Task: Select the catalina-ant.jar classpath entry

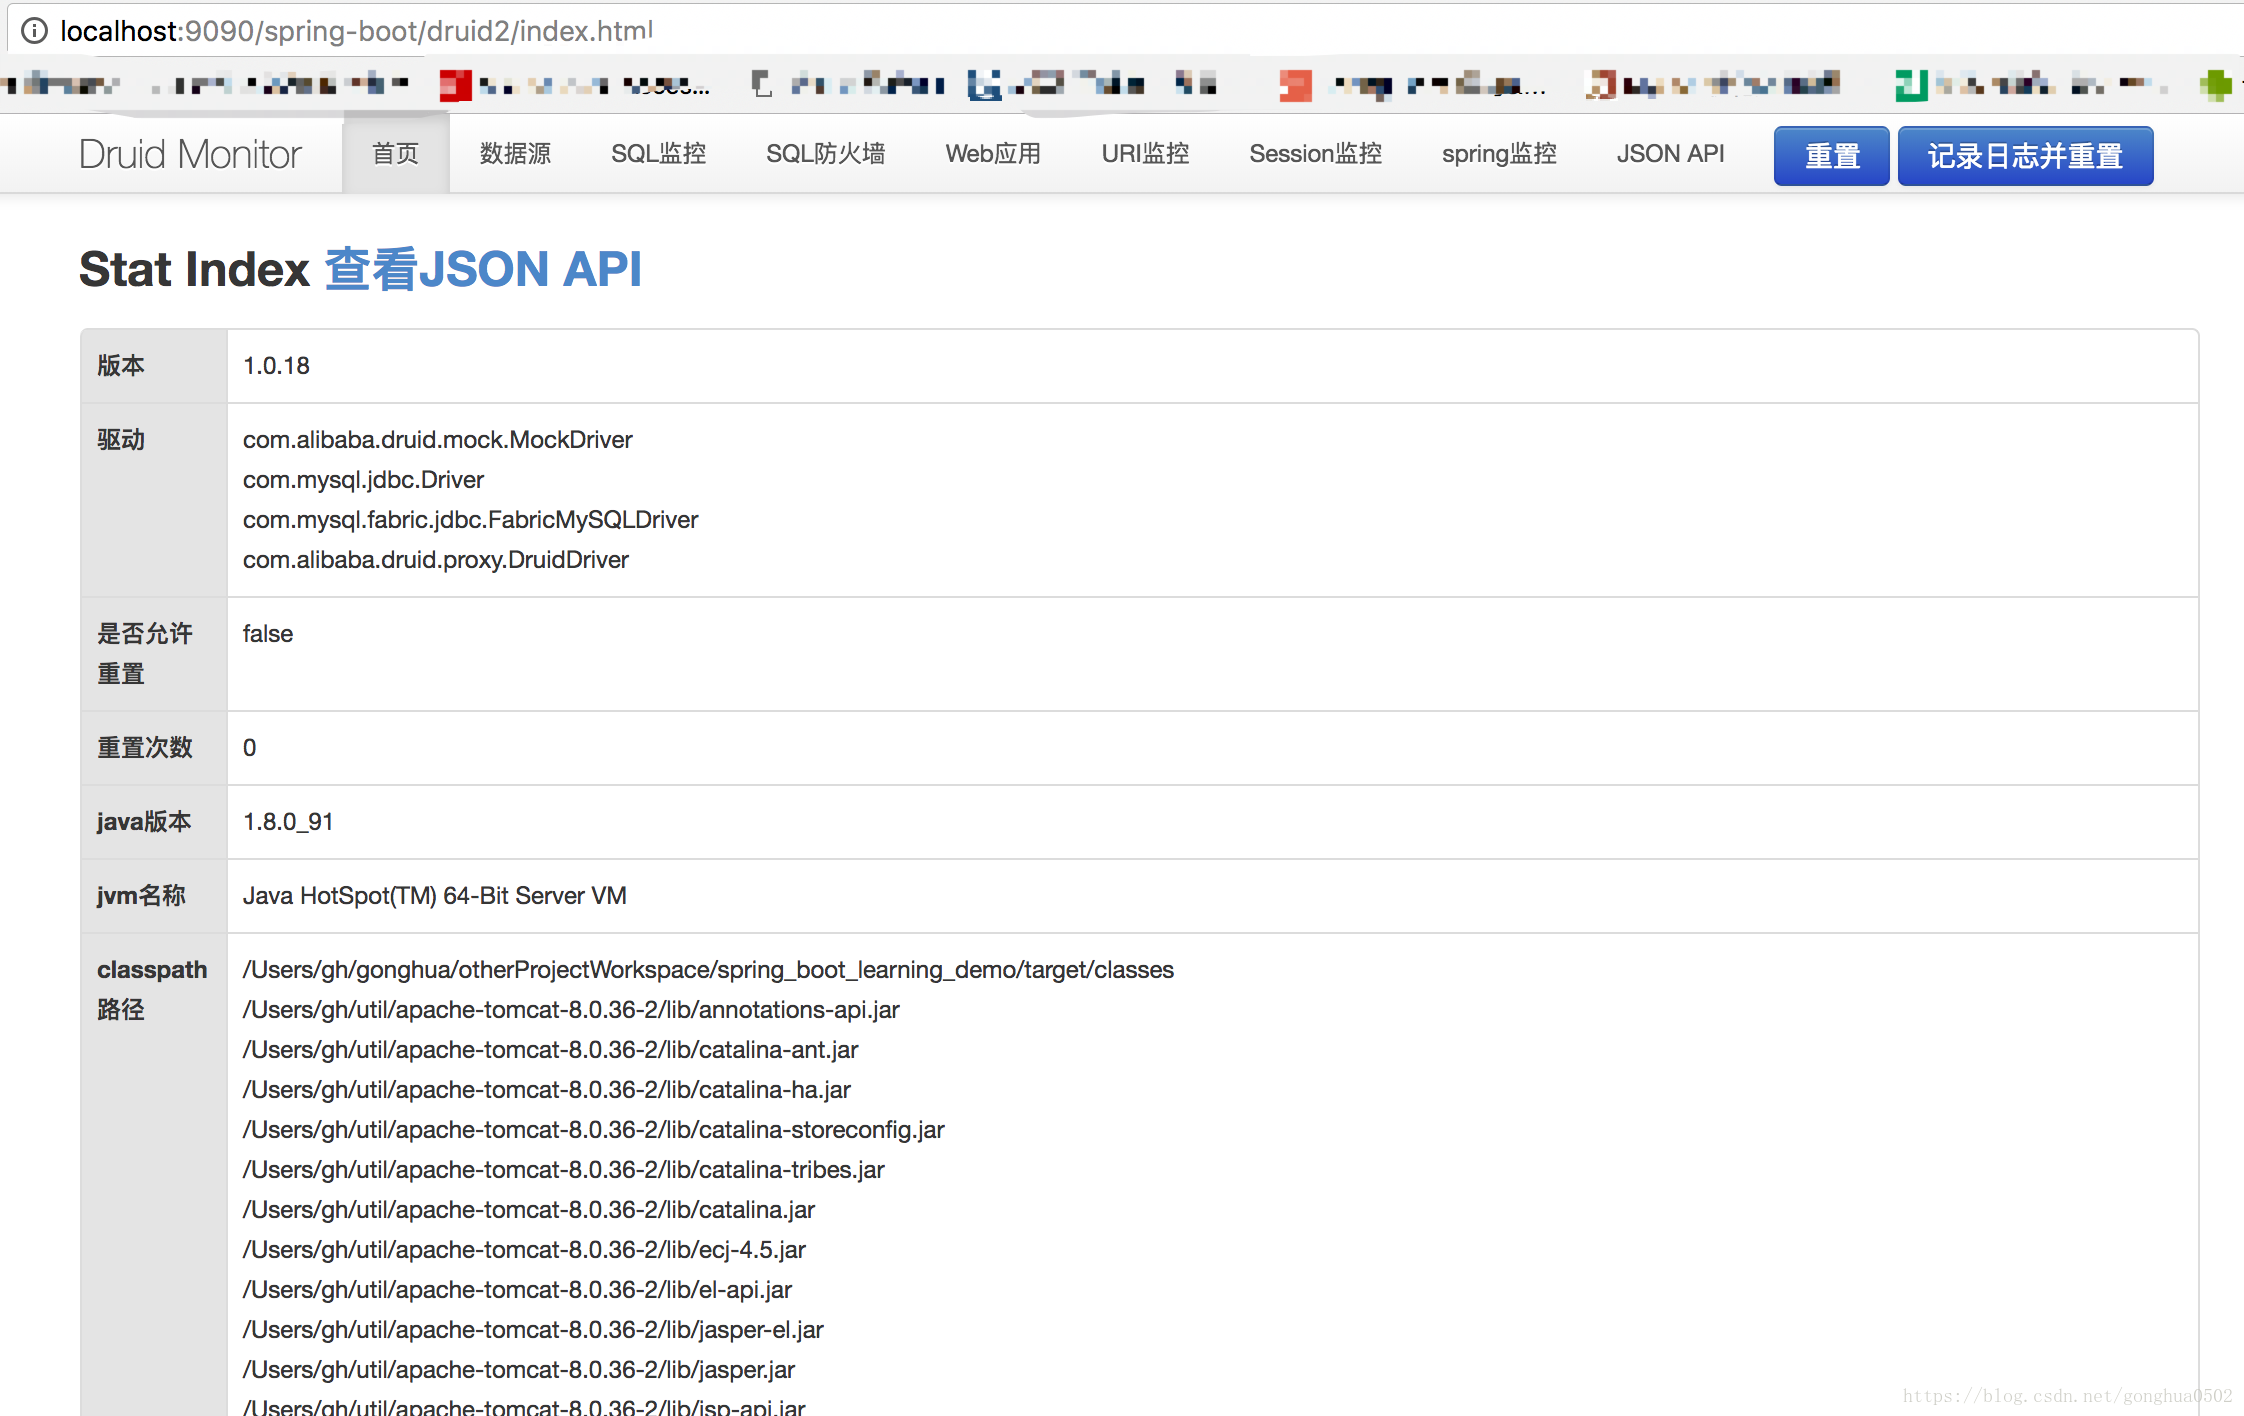Action: pos(550,1050)
